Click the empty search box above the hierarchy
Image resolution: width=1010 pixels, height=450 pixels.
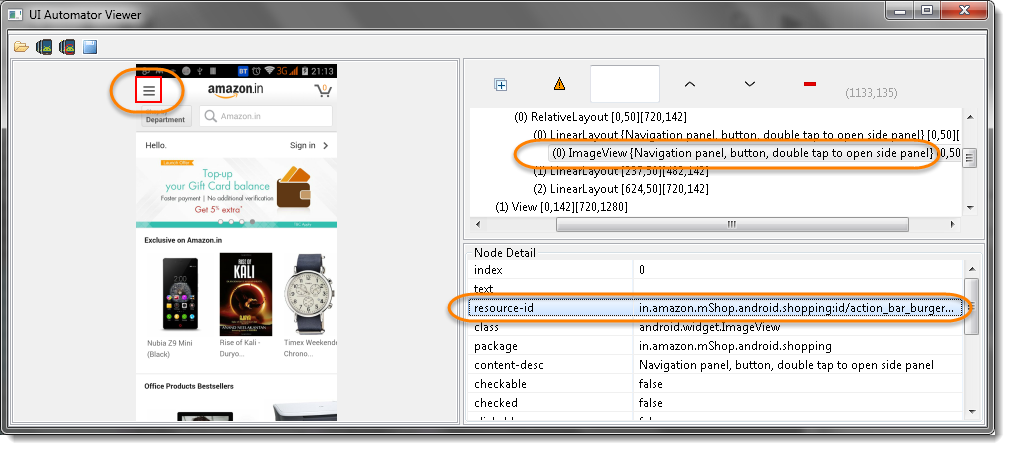coord(625,84)
